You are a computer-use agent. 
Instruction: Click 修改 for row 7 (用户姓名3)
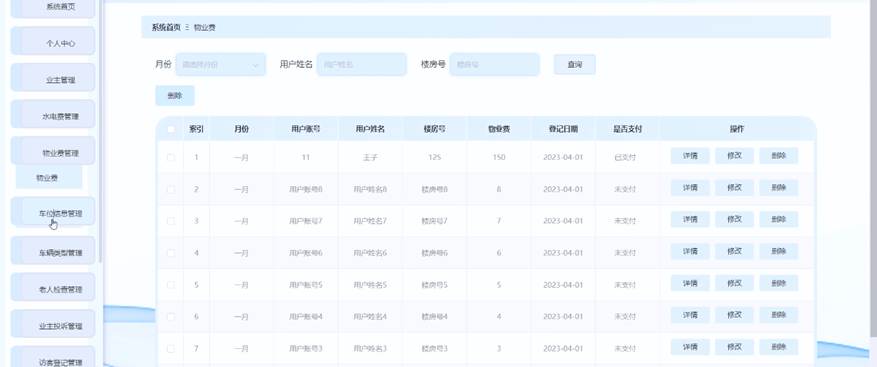[734, 347]
